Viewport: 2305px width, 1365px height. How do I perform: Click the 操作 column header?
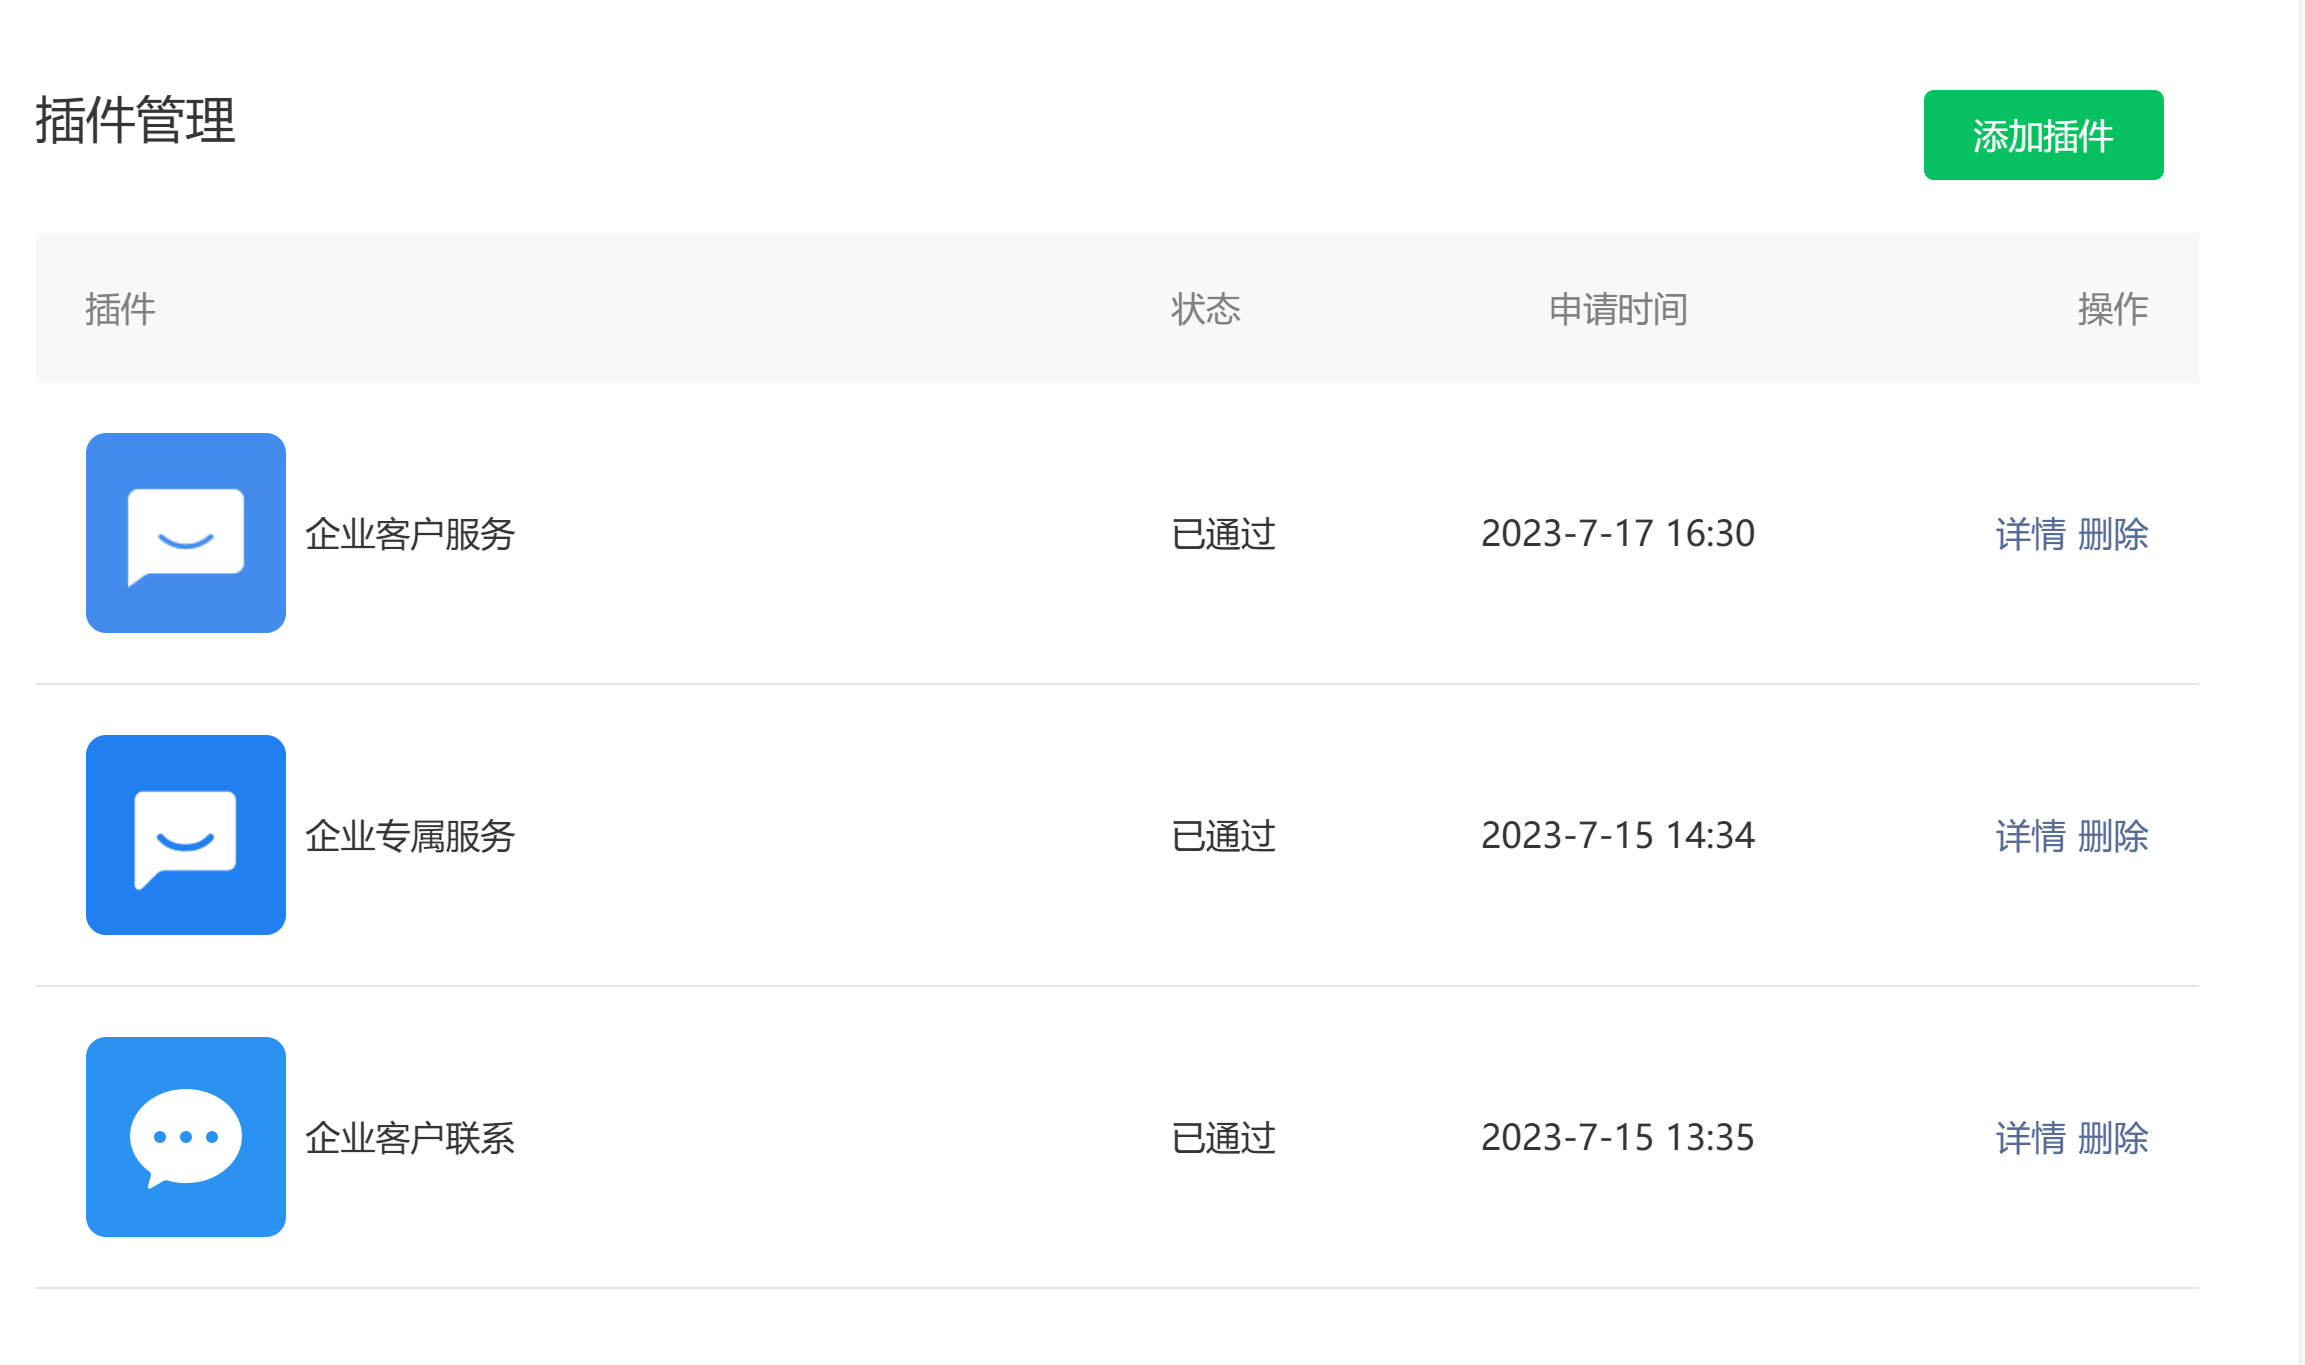click(2113, 309)
